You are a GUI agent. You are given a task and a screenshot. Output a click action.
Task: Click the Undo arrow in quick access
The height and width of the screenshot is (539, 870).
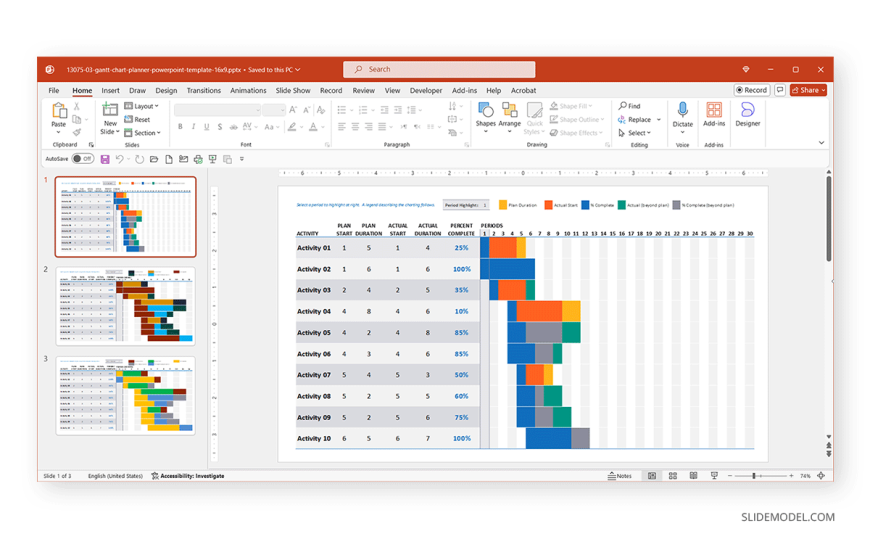119,159
